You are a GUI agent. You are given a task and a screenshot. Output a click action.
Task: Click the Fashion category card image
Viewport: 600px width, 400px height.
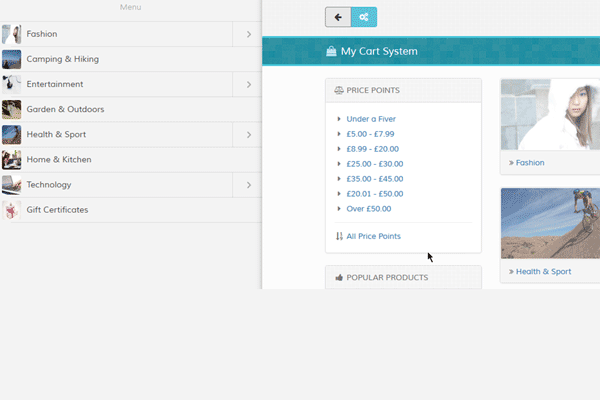[x=550, y=114]
